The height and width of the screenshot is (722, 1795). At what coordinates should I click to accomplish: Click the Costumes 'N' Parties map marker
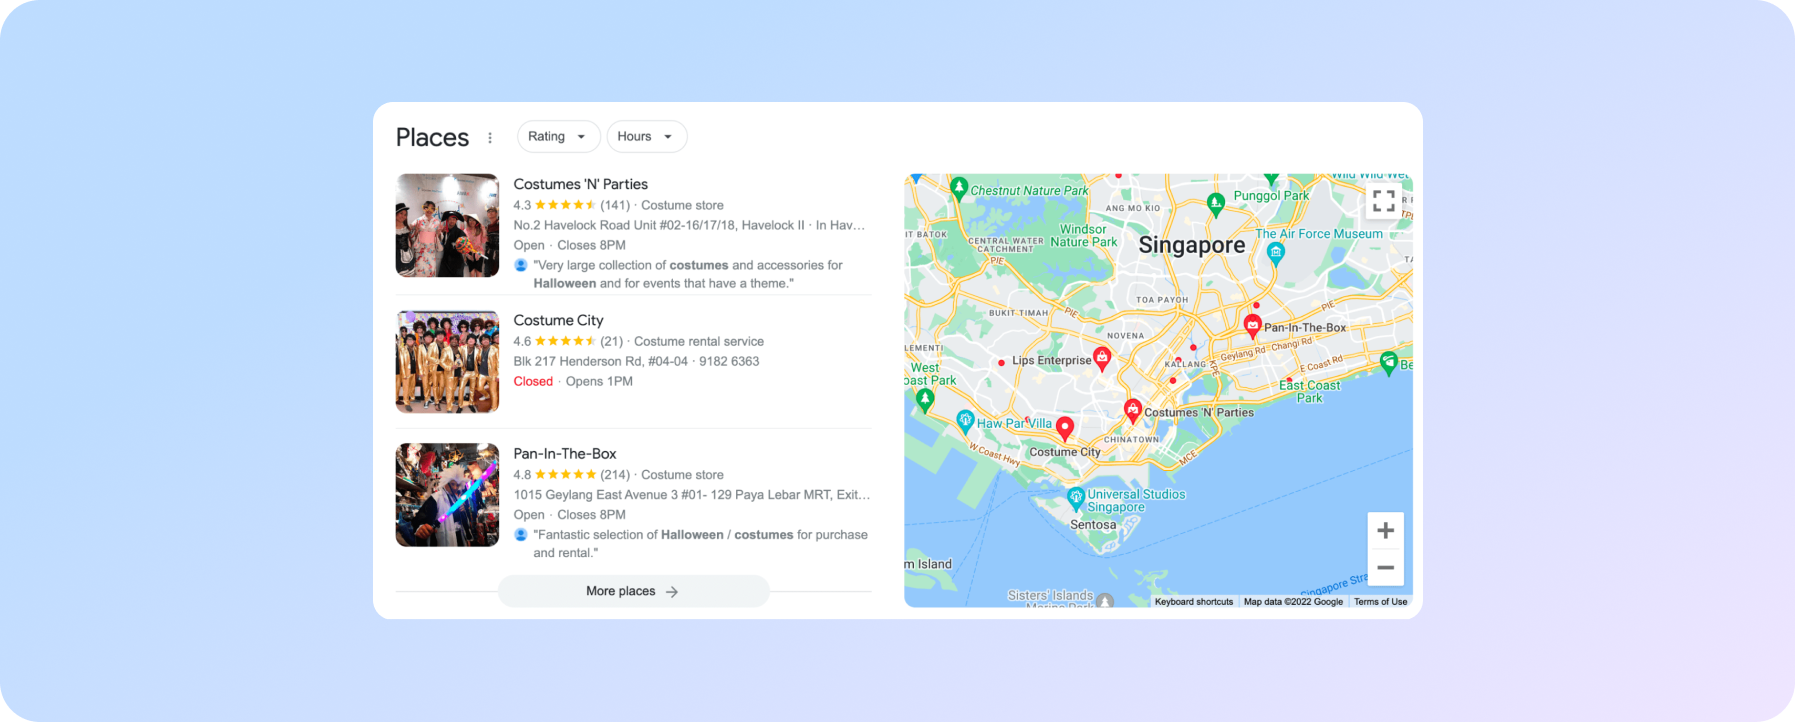point(1132,409)
